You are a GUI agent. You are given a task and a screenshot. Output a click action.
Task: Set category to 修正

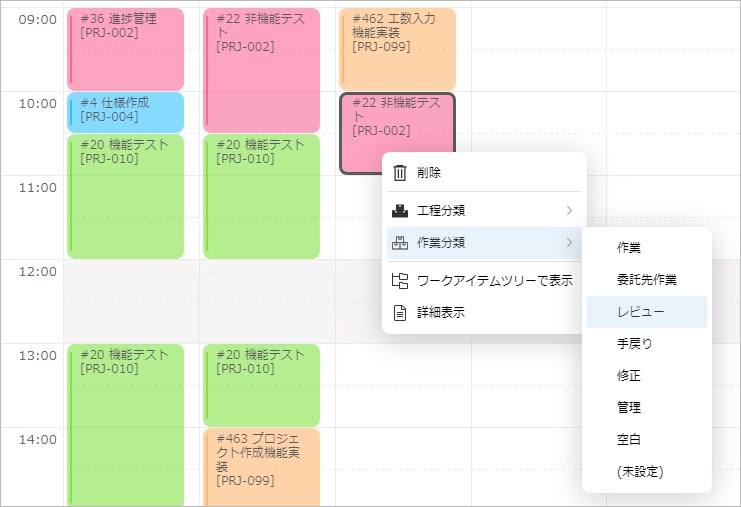pos(629,376)
